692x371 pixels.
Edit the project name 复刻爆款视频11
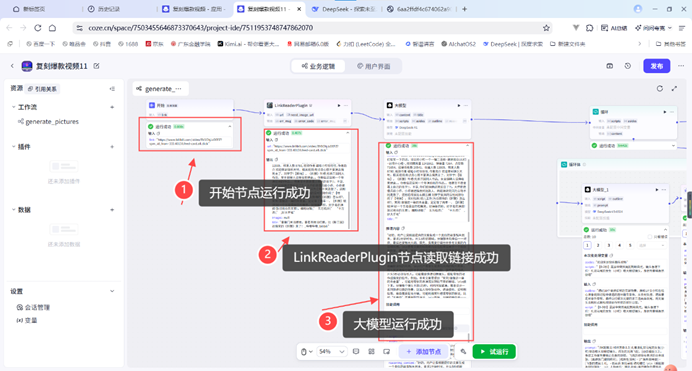96,66
